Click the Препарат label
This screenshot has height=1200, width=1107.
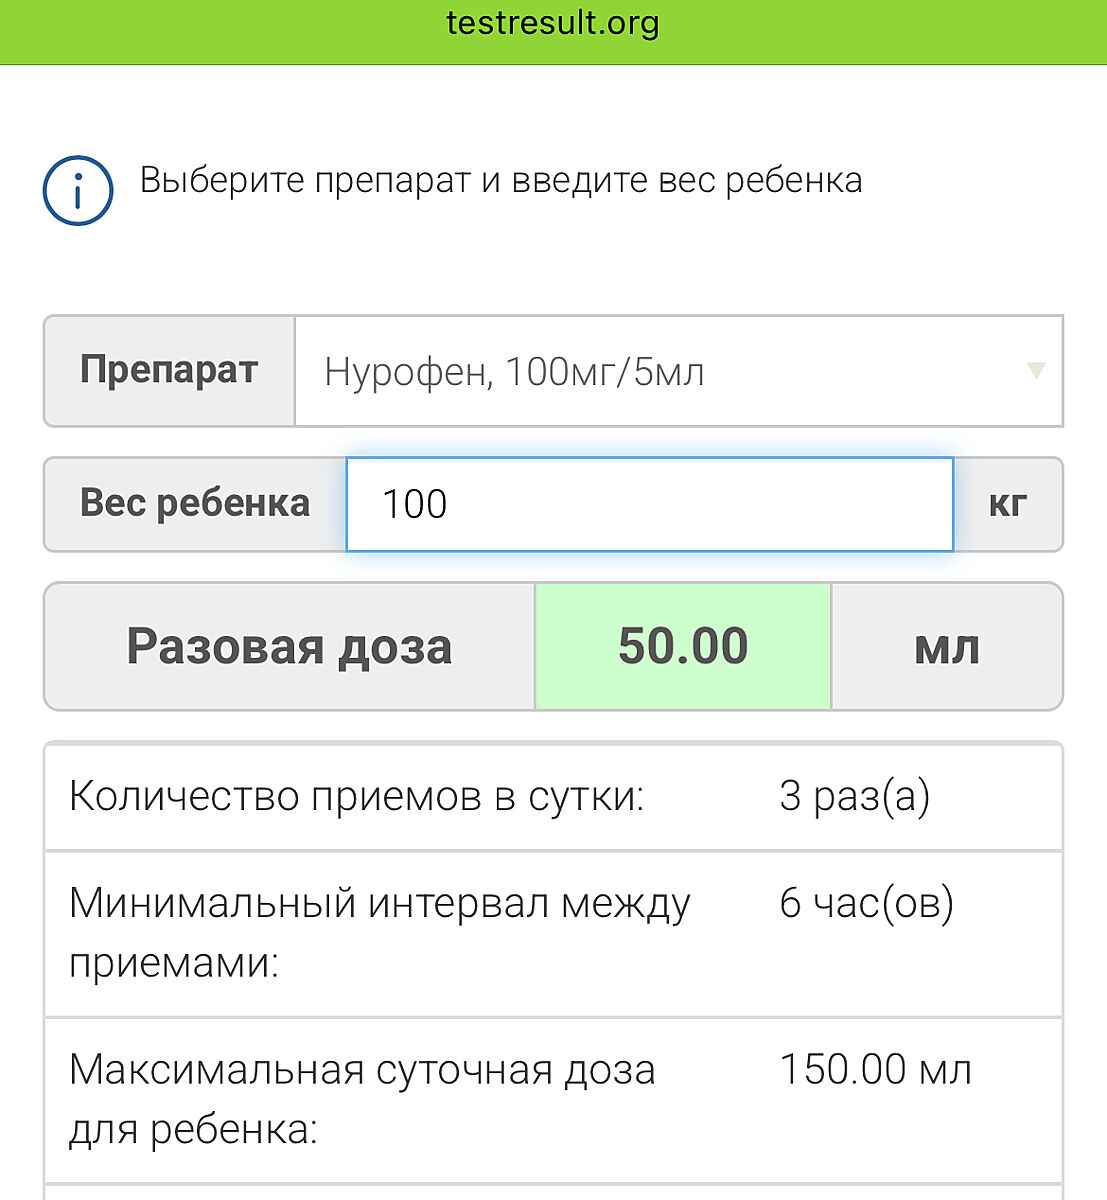click(169, 371)
